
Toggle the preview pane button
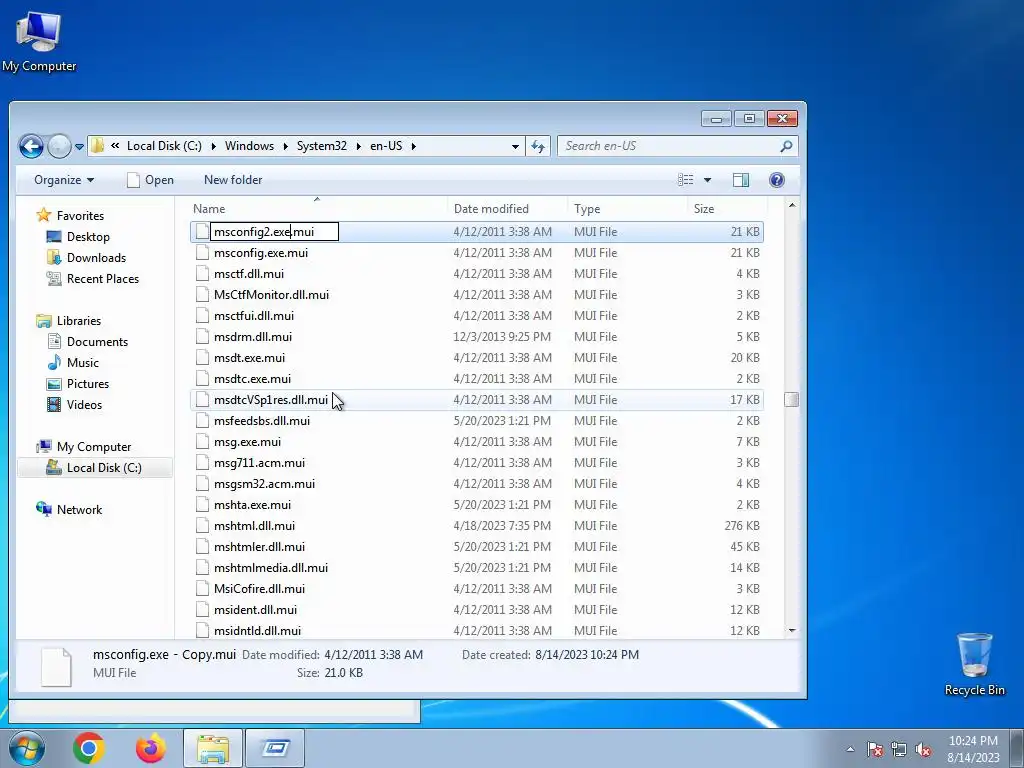tap(741, 180)
